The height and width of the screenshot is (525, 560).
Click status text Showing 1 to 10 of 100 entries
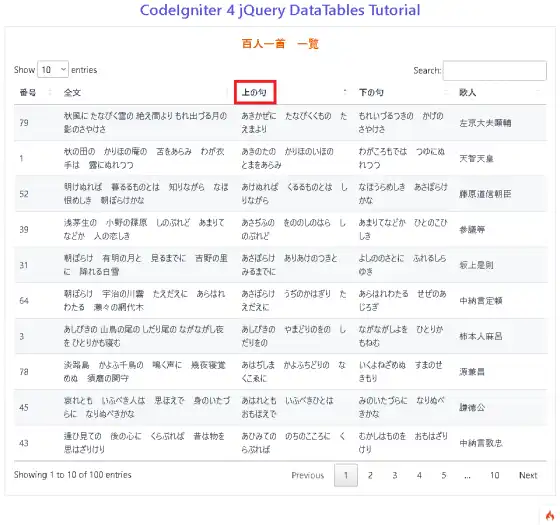pyautogui.click(x=72, y=475)
